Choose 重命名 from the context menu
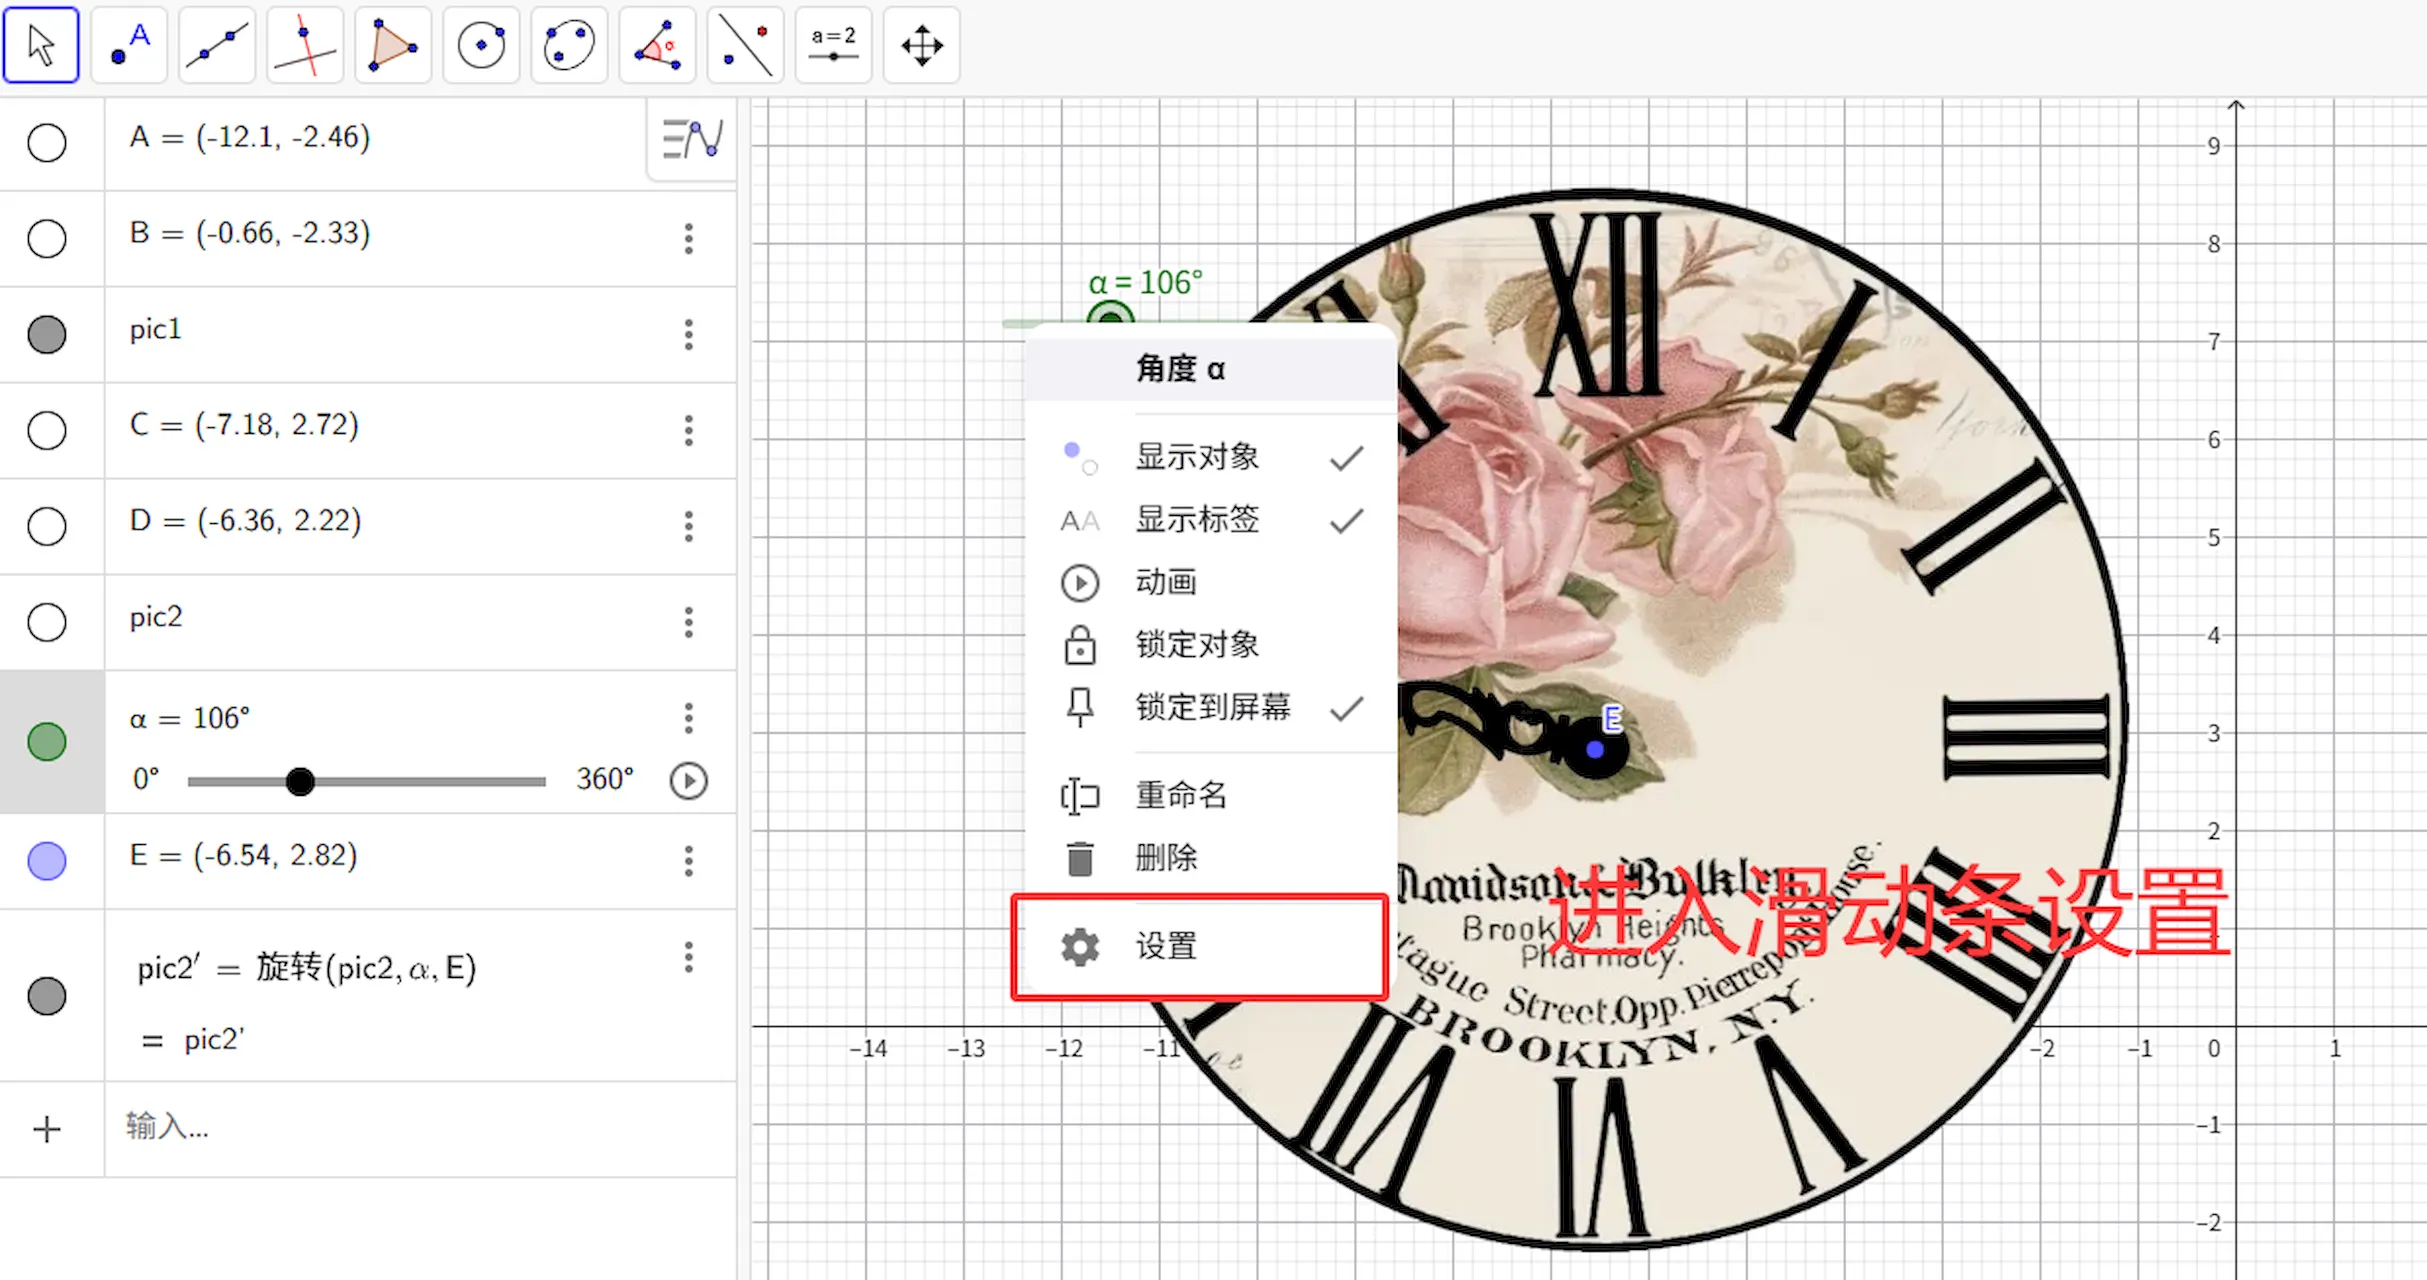 (1180, 795)
